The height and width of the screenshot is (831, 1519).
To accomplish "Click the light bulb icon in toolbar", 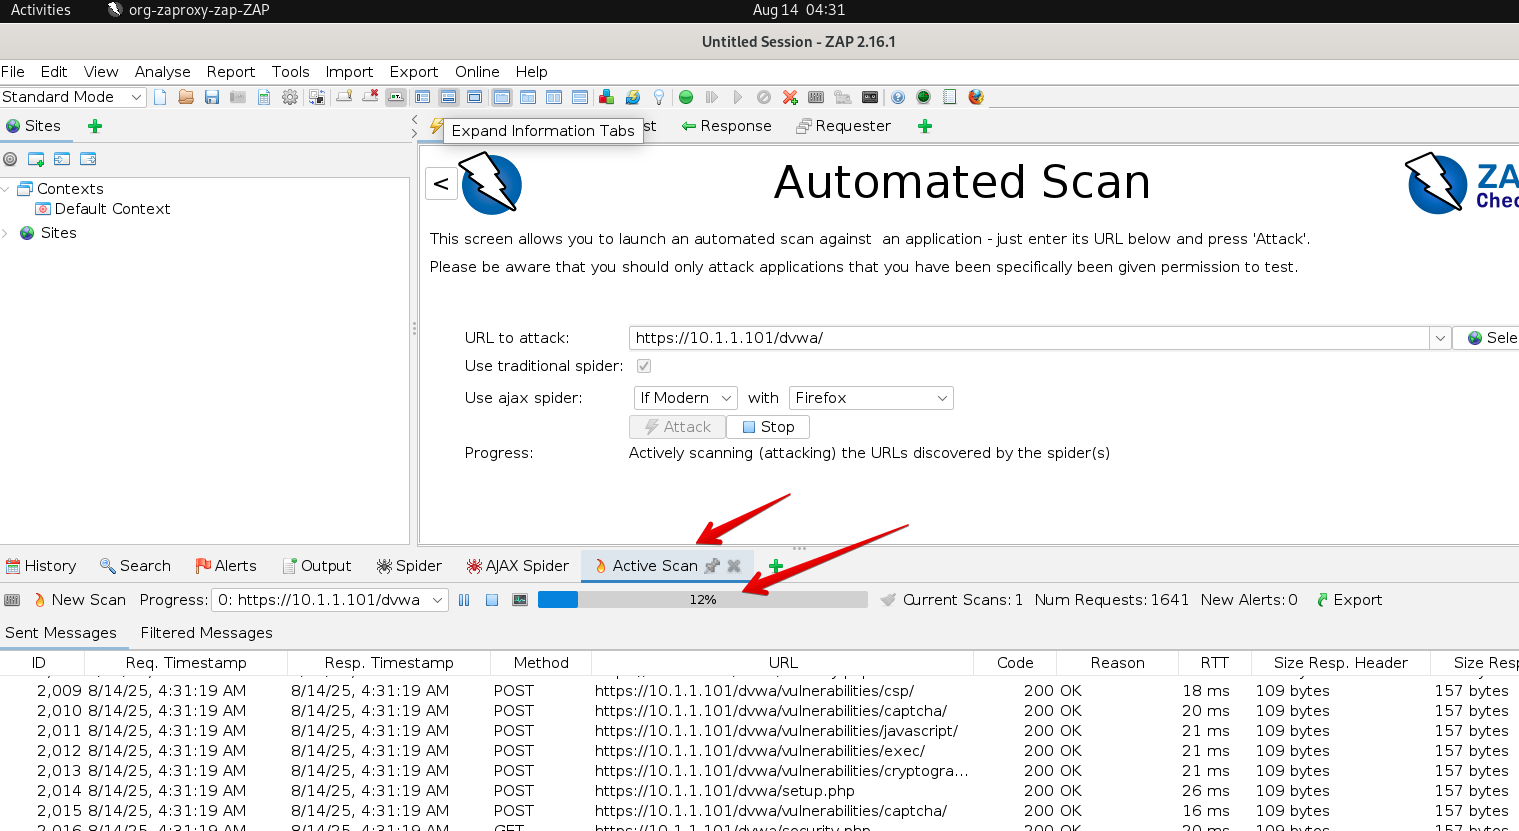I will tap(659, 97).
